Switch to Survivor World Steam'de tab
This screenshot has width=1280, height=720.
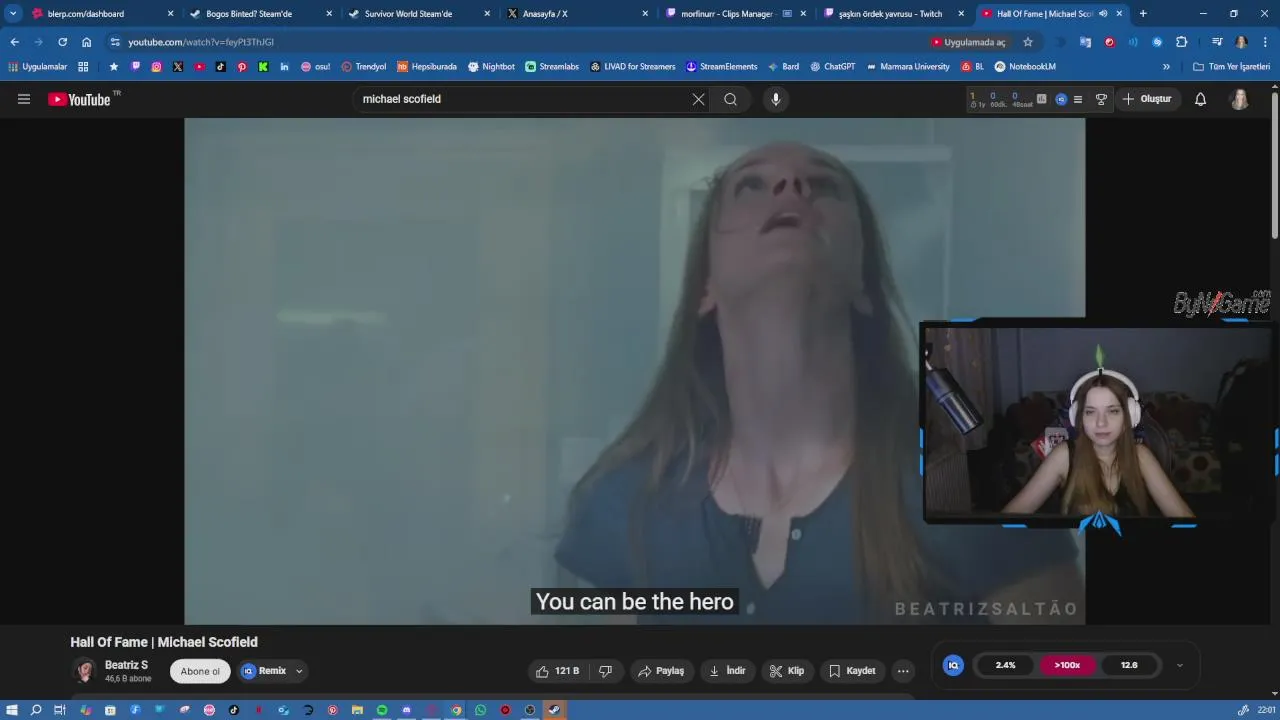pyautogui.click(x=417, y=14)
